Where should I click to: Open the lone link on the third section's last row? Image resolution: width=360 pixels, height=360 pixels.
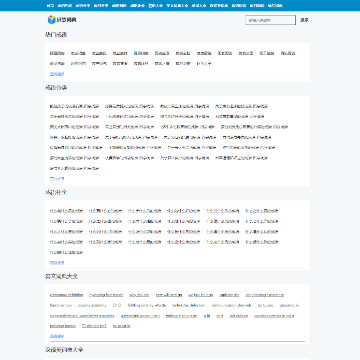coord(66,253)
